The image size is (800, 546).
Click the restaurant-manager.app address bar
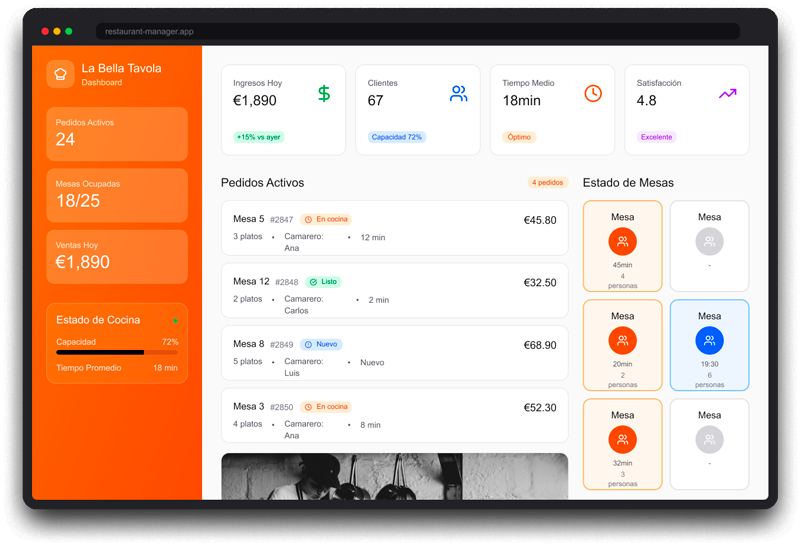[x=418, y=31]
